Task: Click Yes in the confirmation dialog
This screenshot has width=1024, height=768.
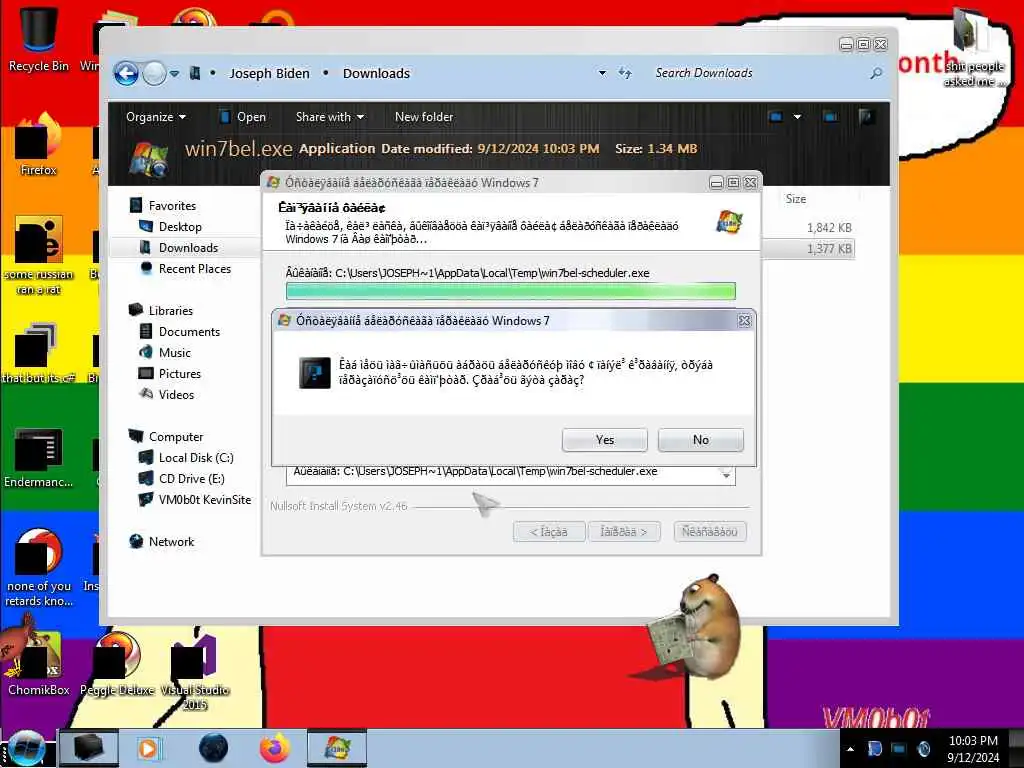Action: click(604, 440)
